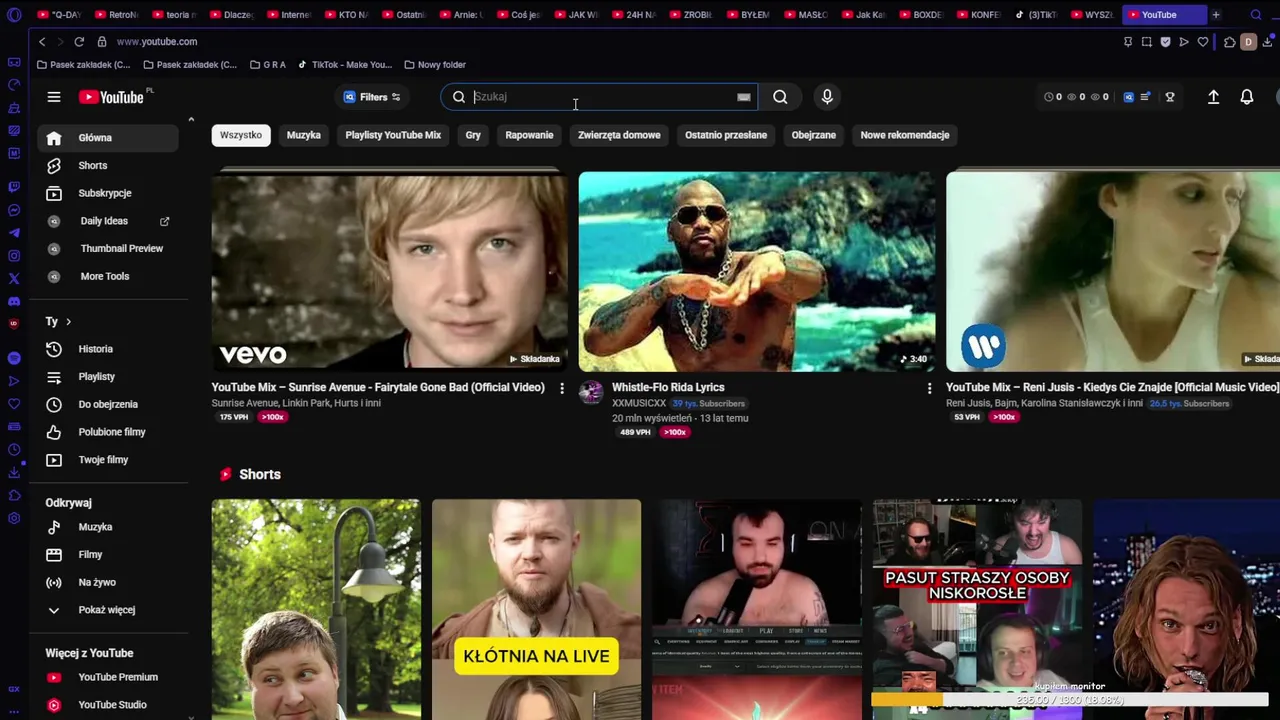Click the tab search magnifier icon

pos(1256,15)
